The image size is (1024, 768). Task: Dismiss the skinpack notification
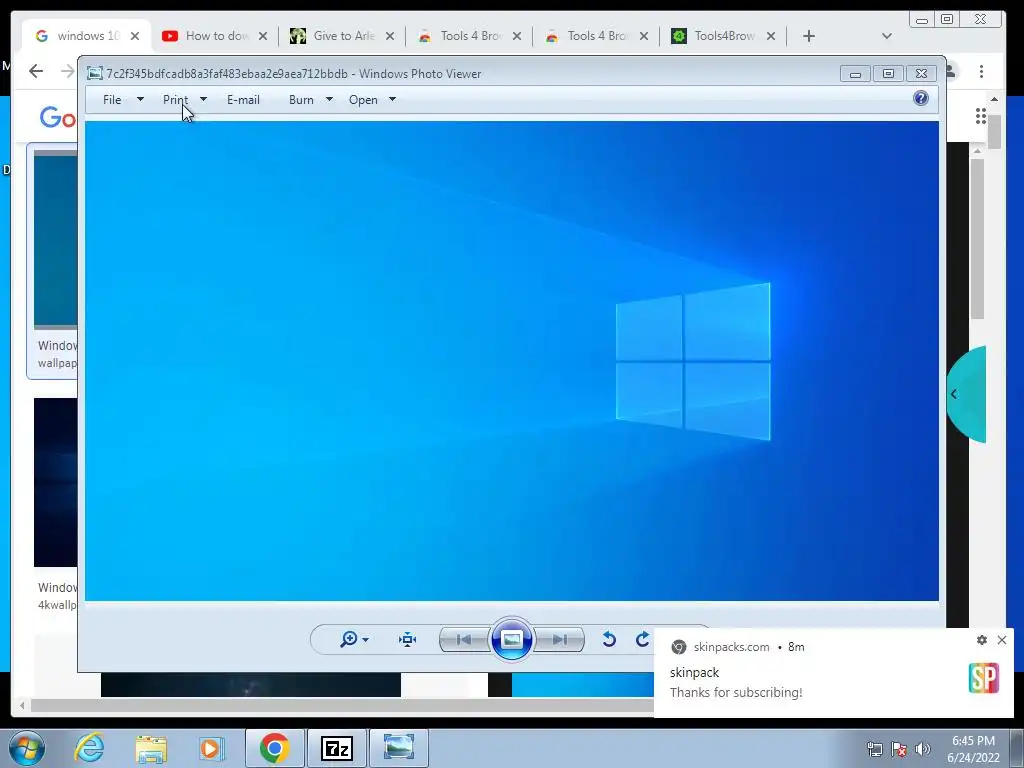pyautogui.click(x=1002, y=640)
